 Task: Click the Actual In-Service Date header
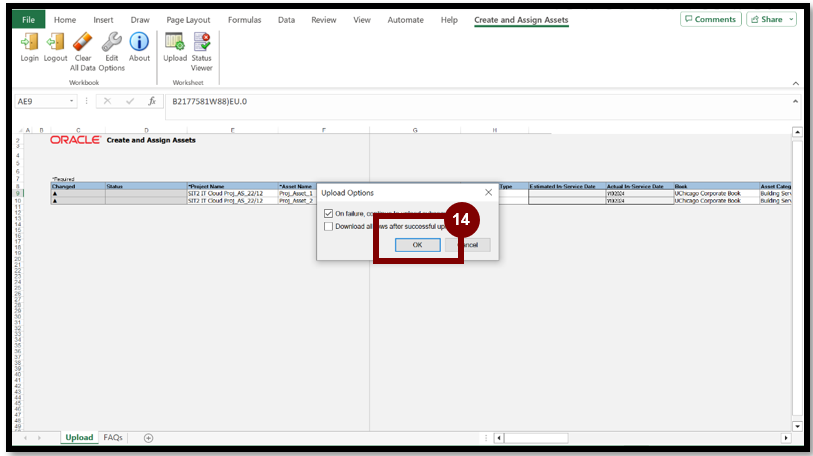coord(639,186)
